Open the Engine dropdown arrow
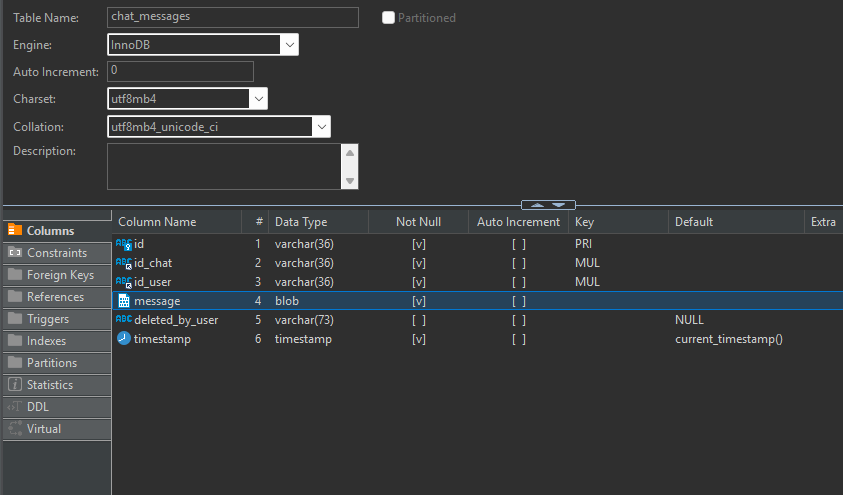Image resolution: width=843 pixels, height=495 pixels. [x=289, y=45]
